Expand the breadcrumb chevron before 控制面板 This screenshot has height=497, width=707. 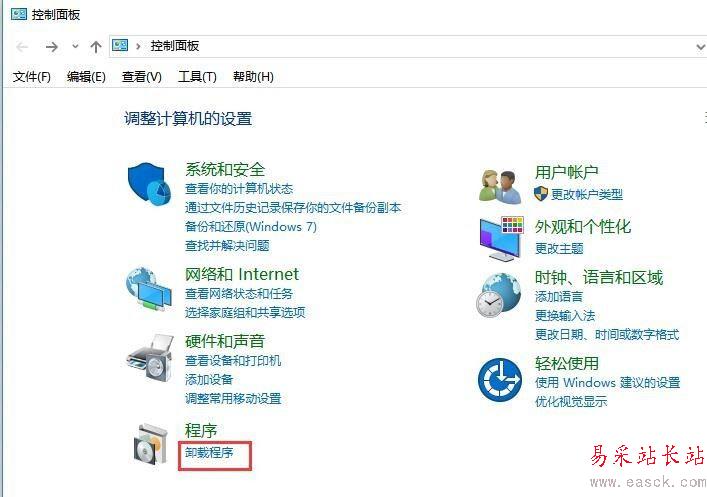click(x=138, y=46)
